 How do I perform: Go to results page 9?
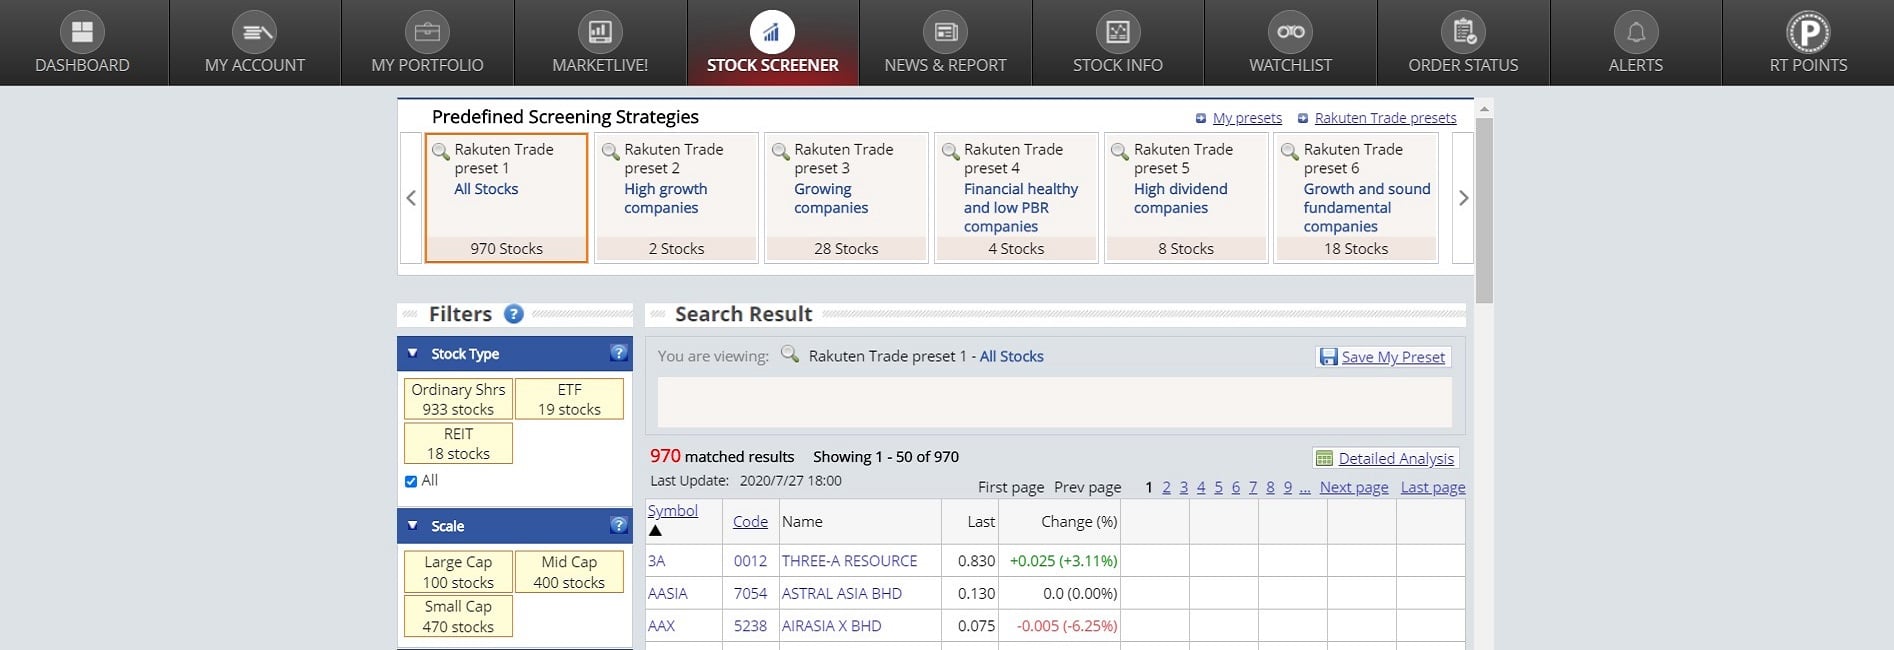(1288, 487)
